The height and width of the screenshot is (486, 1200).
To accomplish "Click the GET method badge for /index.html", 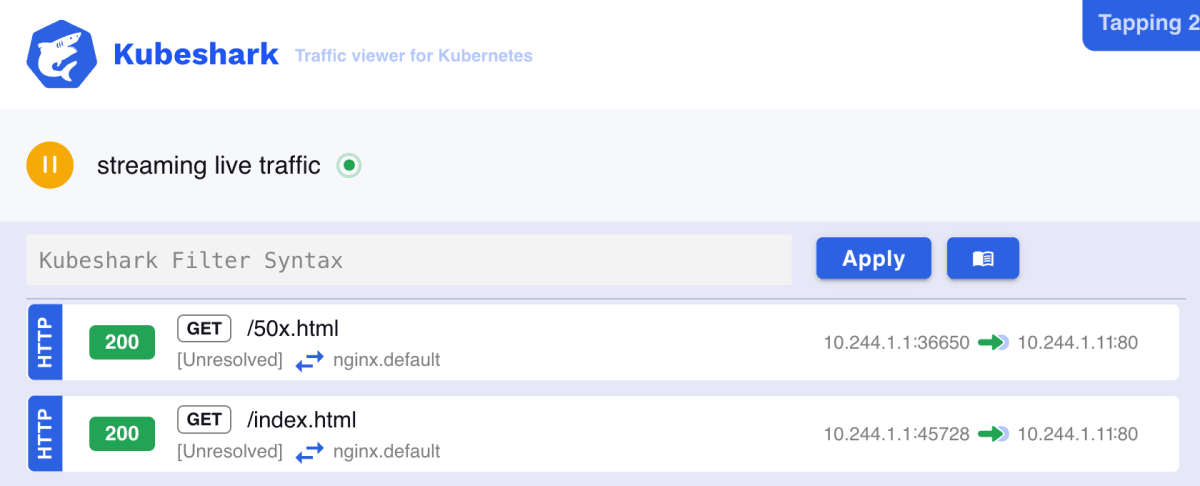I will [204, 419].
